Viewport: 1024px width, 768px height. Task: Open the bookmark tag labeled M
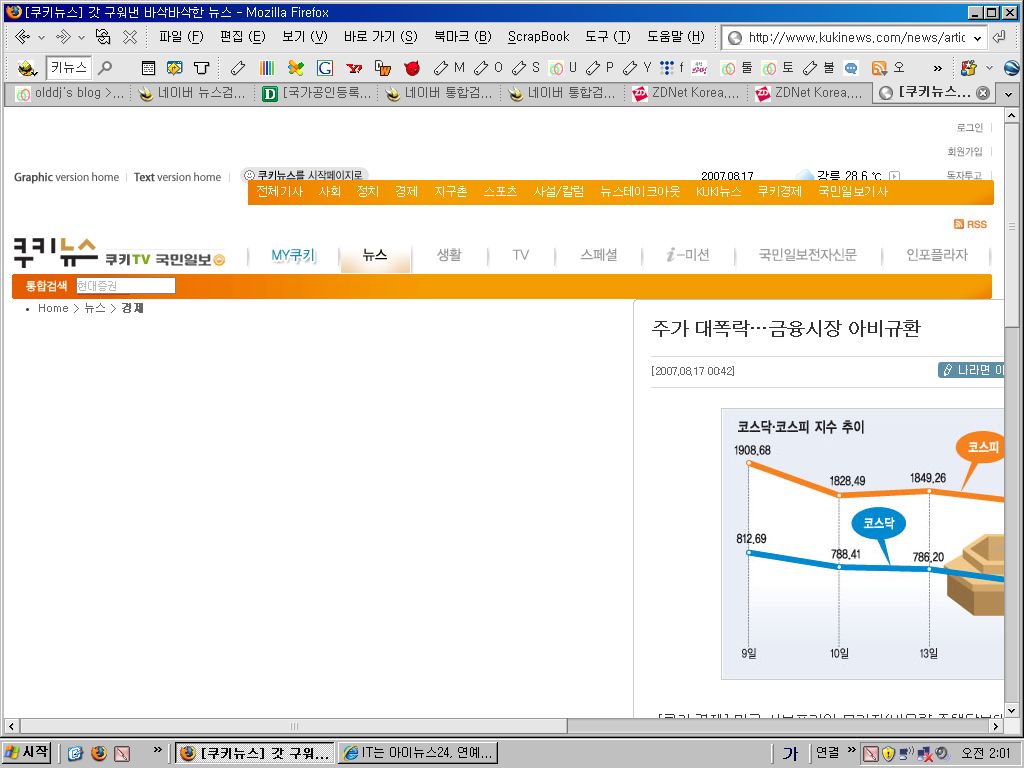pyautogui.click(x=449, y=67)
